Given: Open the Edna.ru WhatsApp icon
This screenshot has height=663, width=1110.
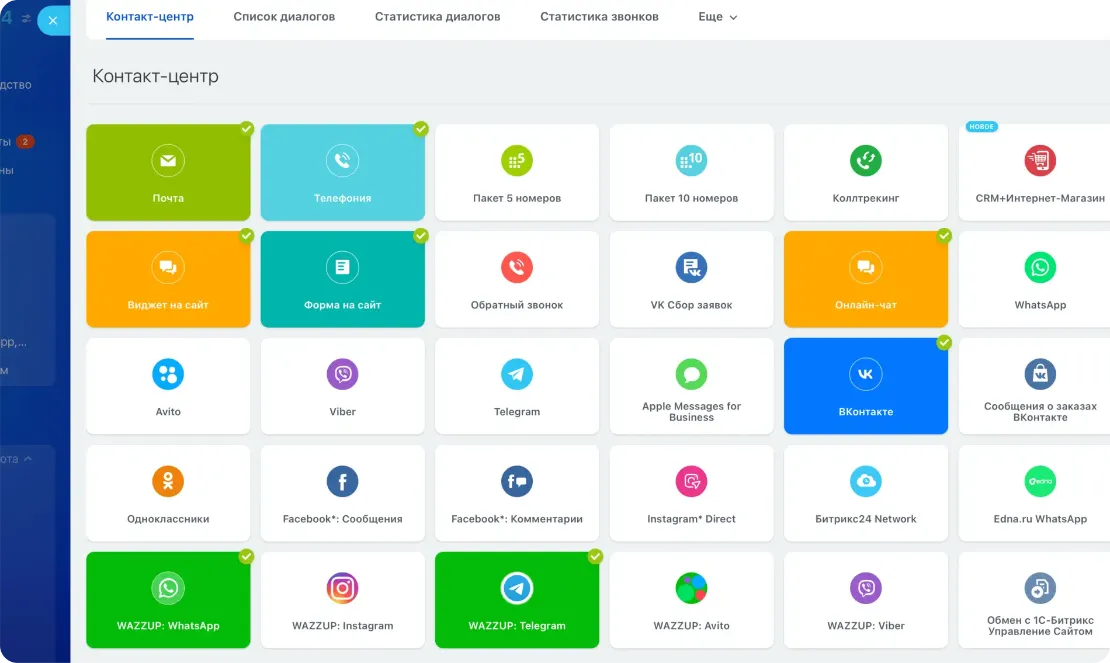Looking at the screenshot, I should point(1040,481).
